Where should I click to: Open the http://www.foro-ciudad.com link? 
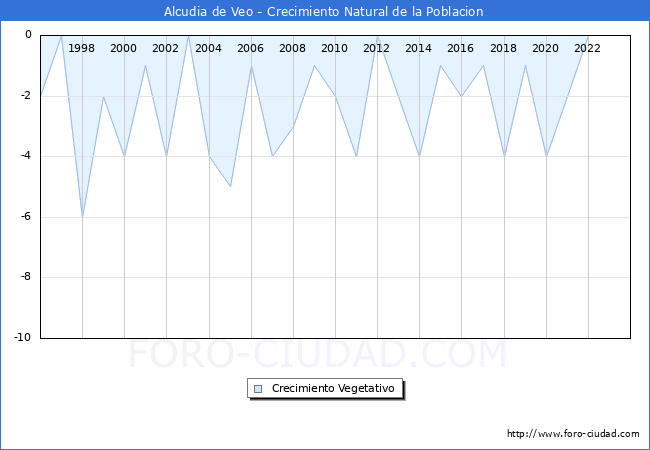point(573,434)
